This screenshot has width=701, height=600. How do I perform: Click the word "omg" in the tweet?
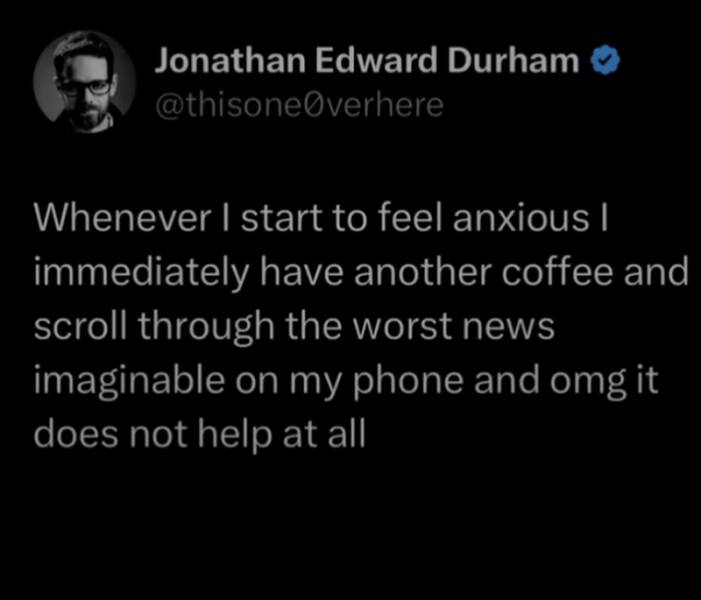[x=588, y=383]
